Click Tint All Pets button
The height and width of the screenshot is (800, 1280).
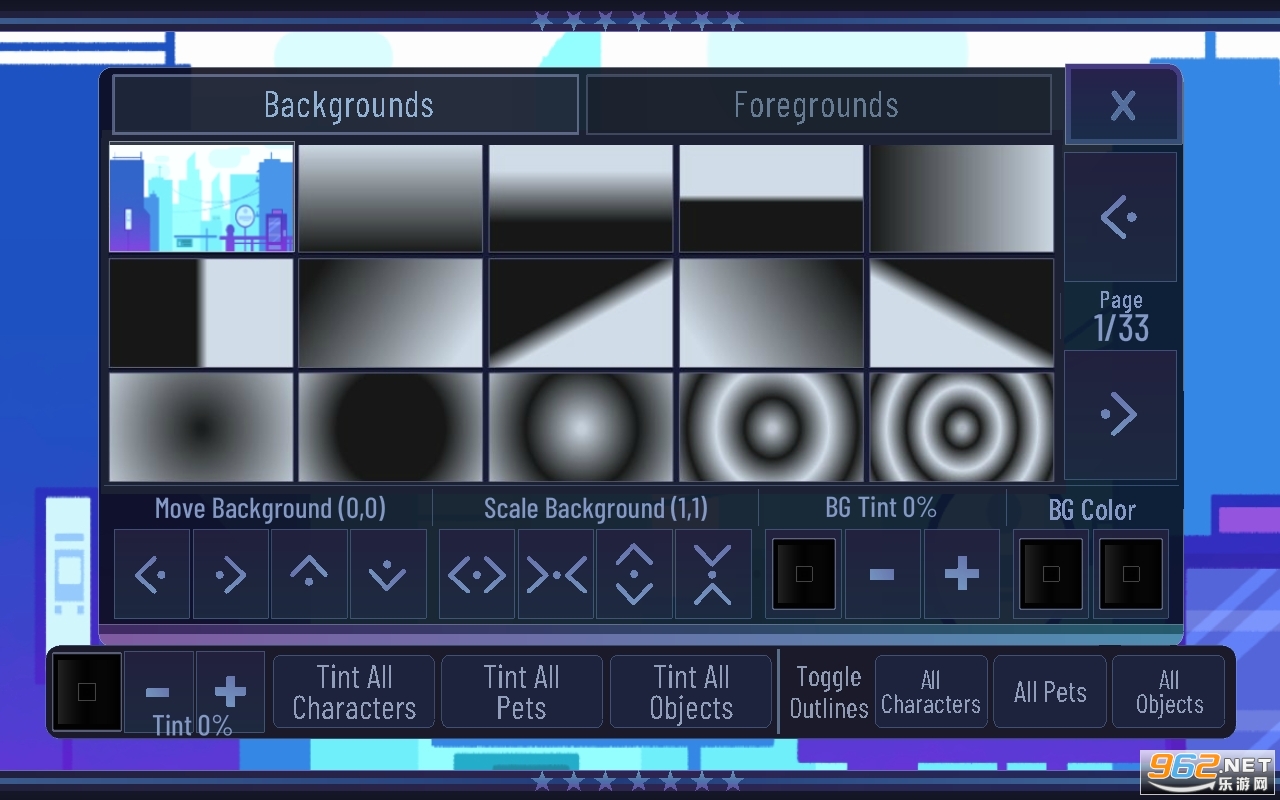(x=522, y=692)
